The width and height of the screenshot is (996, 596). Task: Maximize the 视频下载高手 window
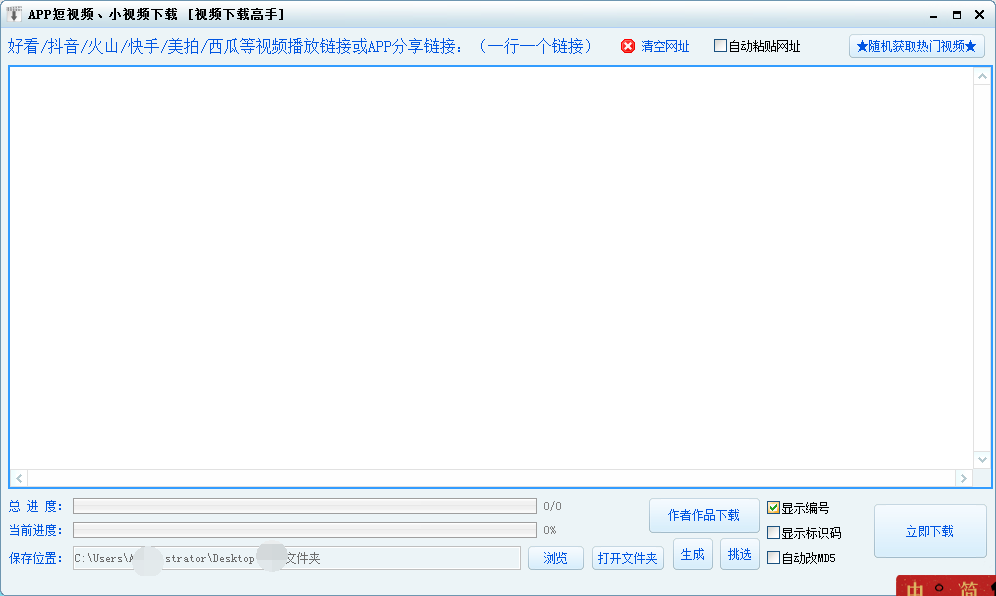[x=957, y=15]
